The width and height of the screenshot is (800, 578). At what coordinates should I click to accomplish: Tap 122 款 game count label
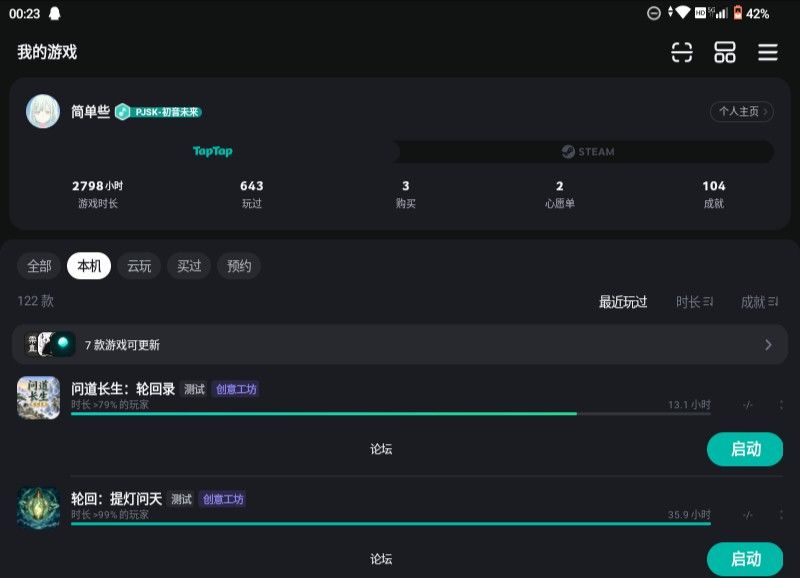pyautogui.click(x=35, y=301)
